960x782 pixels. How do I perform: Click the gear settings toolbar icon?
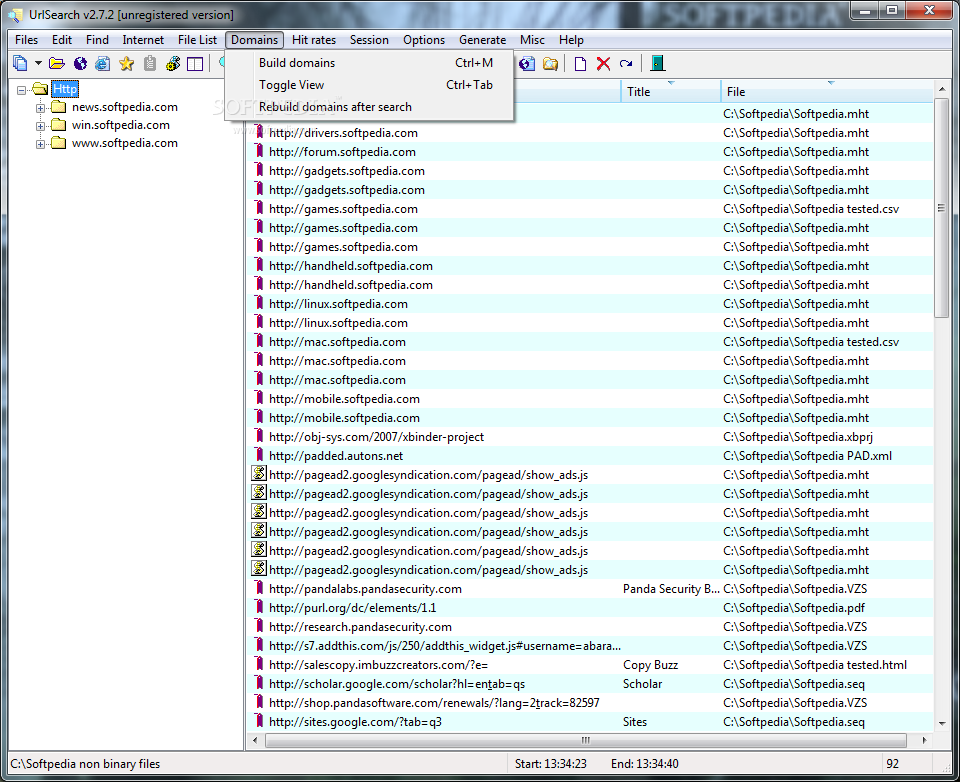click(173, 63)
